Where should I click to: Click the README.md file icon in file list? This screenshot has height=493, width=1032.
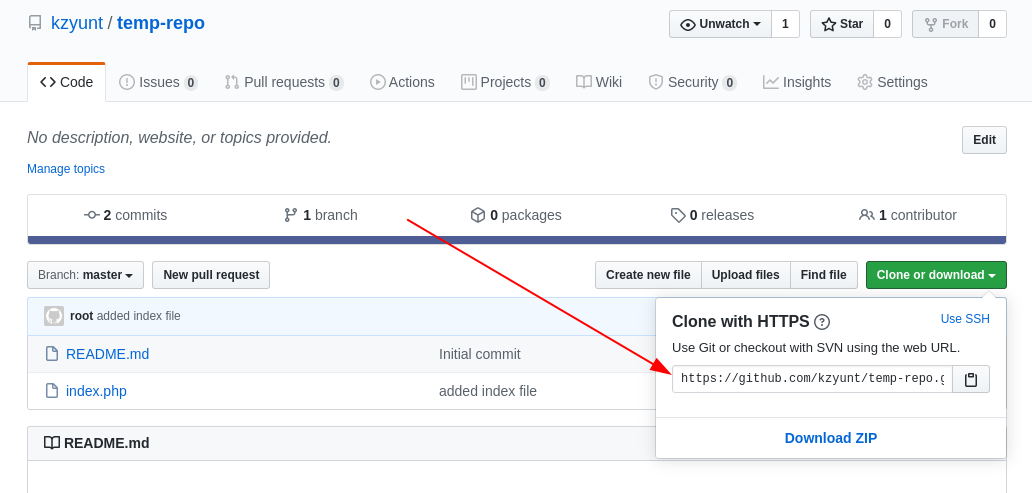[x=51, y=354]
